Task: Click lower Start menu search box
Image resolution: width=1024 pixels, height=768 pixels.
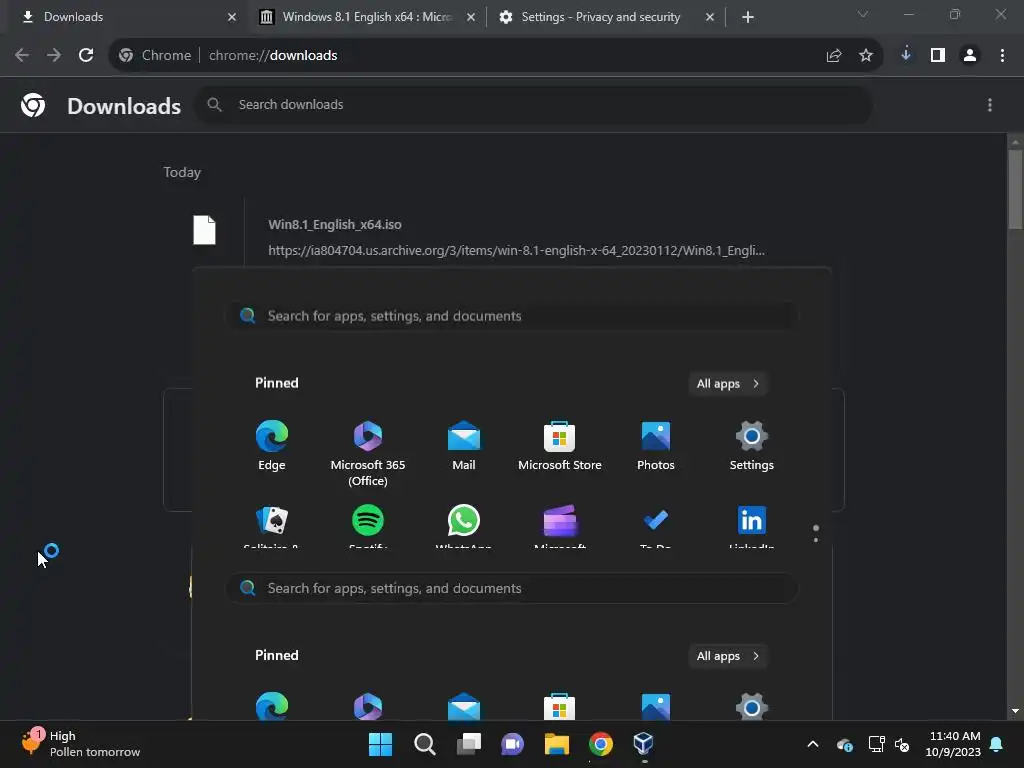Action: [x=512, y=588]
